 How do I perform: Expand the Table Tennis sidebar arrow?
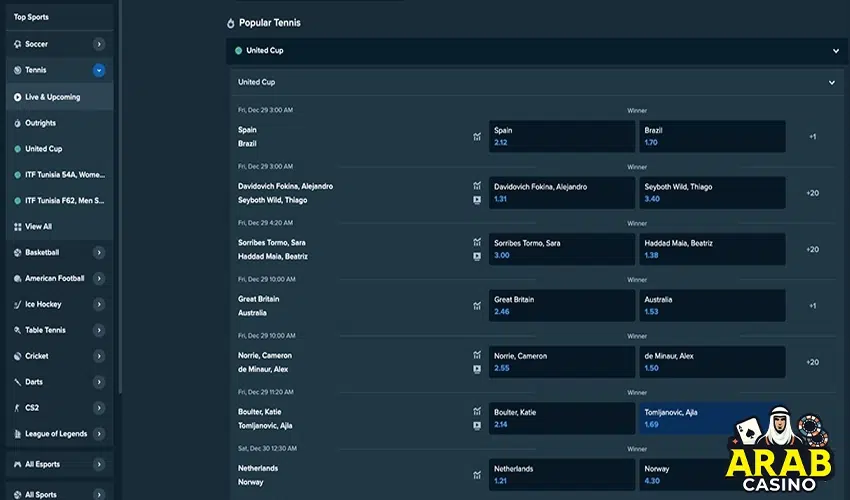(99, 330)
